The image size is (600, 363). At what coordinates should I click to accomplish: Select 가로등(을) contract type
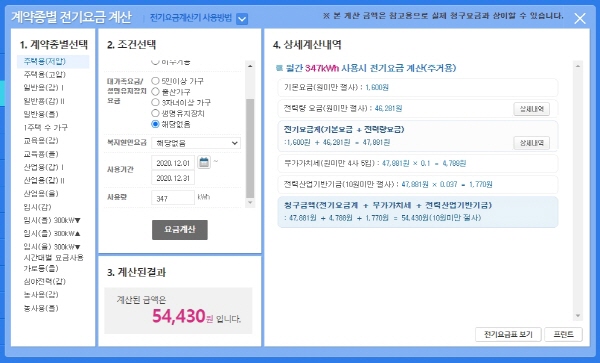pos(41,268)
